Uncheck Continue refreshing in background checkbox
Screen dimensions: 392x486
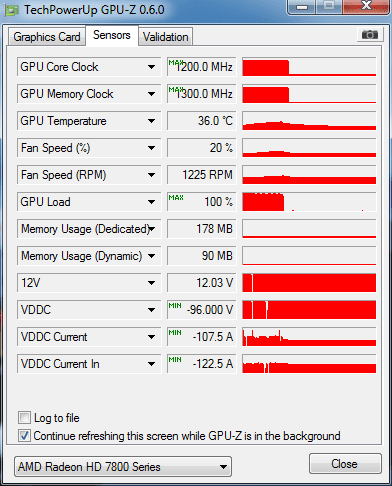24,435
